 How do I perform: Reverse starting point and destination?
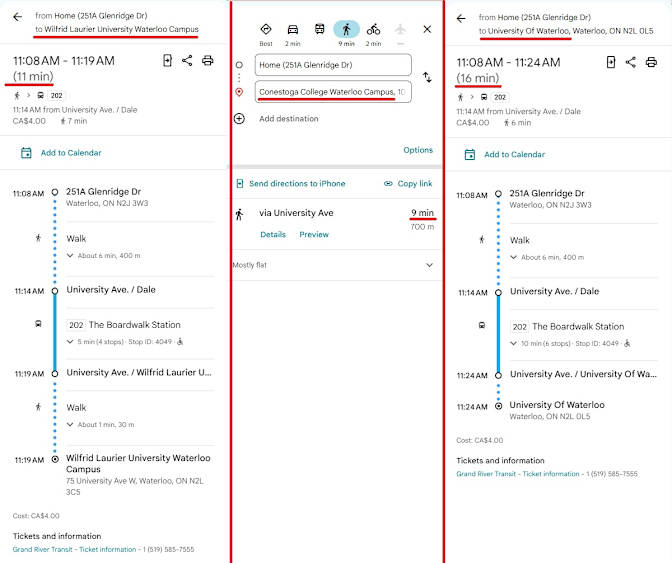(427, 78)
